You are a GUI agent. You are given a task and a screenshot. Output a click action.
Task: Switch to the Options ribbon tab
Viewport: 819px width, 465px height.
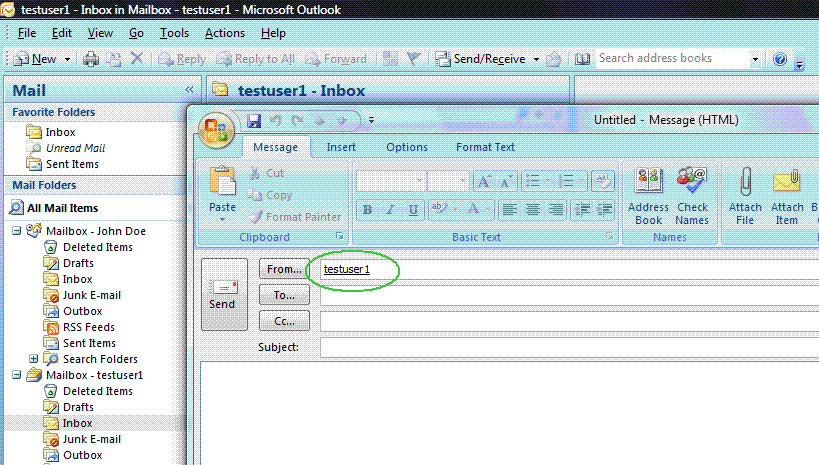point(407,147)
